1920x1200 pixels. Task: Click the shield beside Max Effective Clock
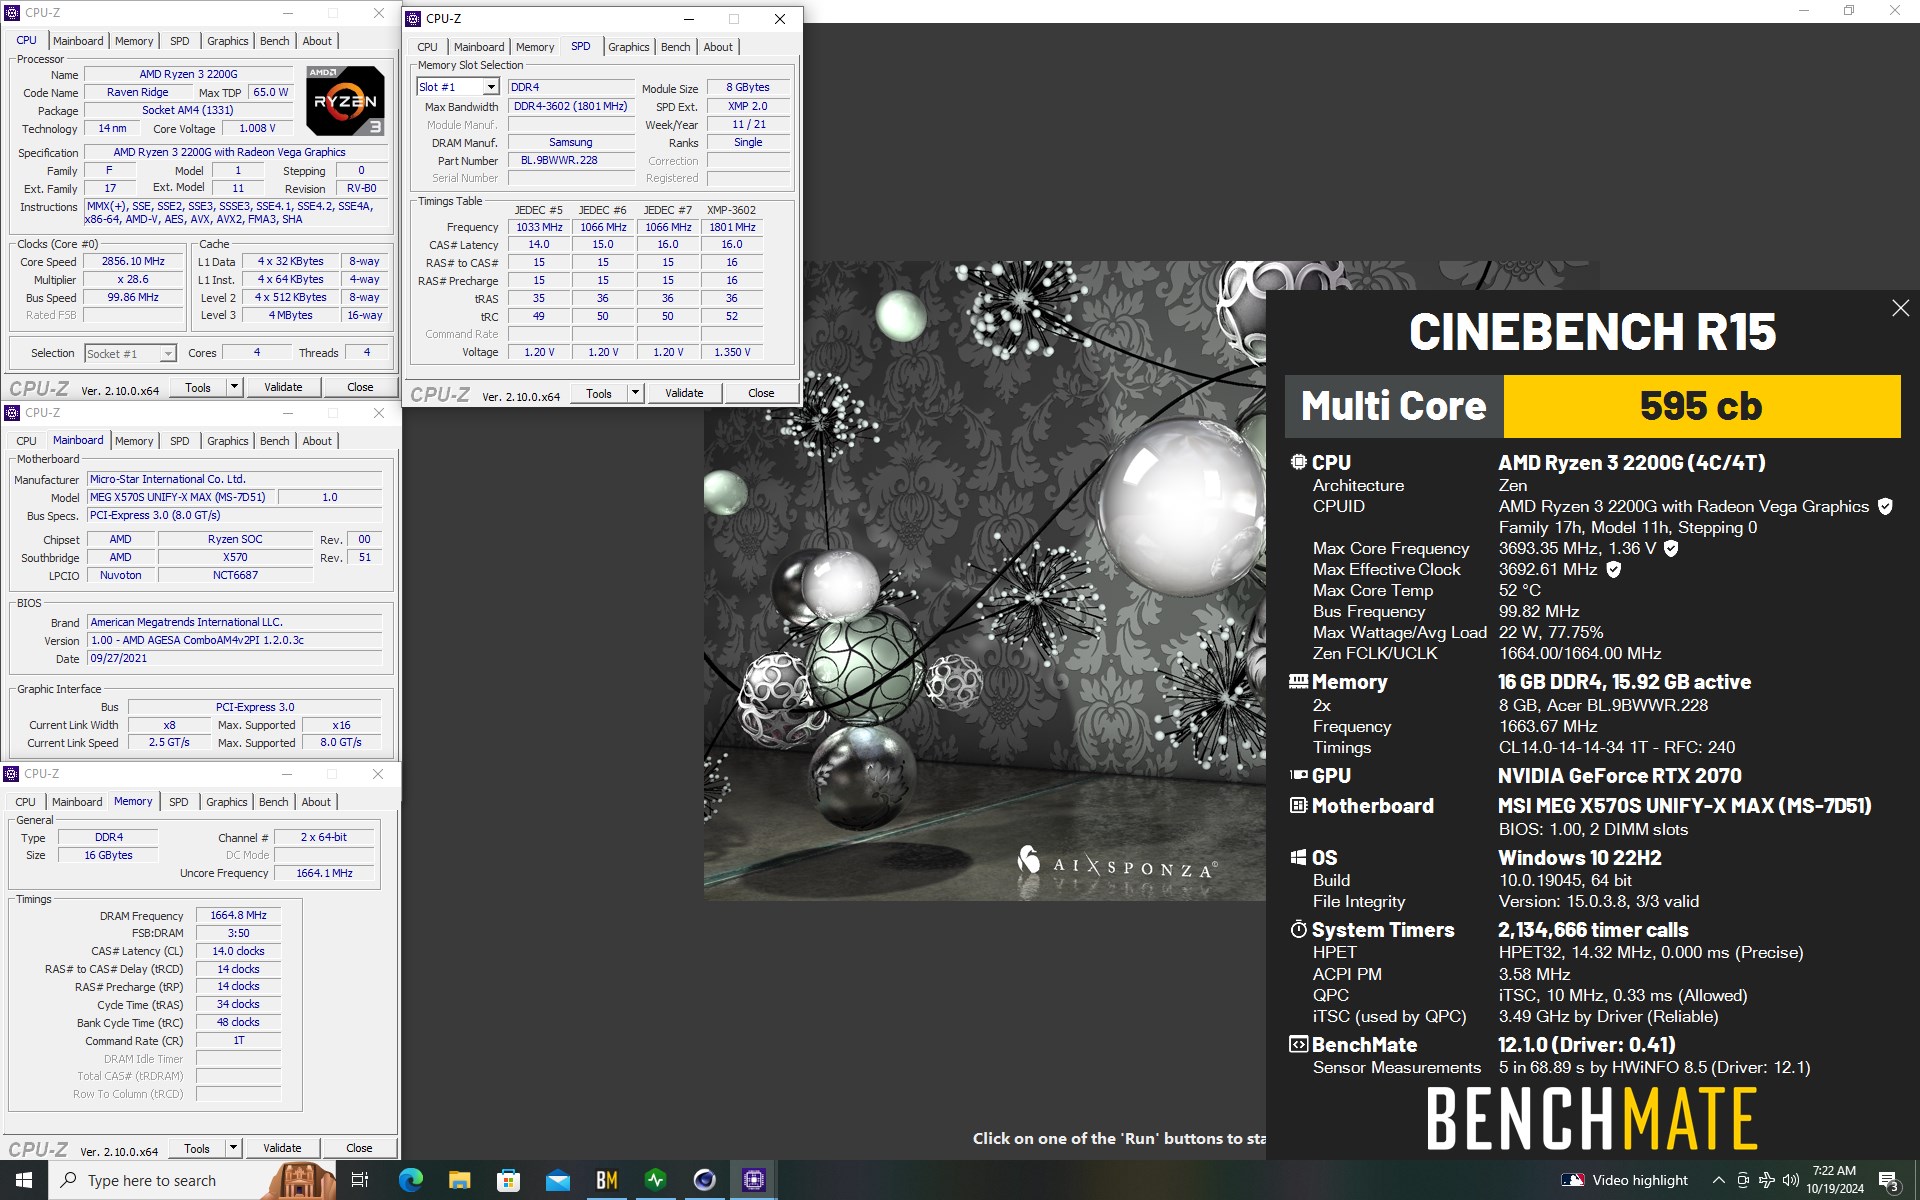tap(1613, 570)
